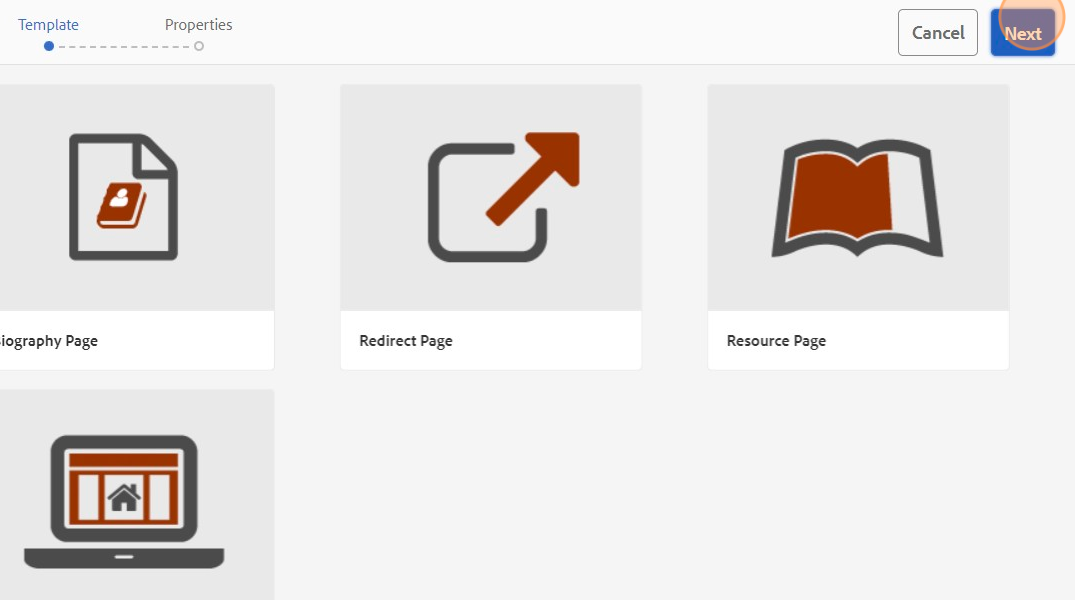The image size is (1075, 600).
Task: Select the Biography Page card label
Action: point(48,341)
